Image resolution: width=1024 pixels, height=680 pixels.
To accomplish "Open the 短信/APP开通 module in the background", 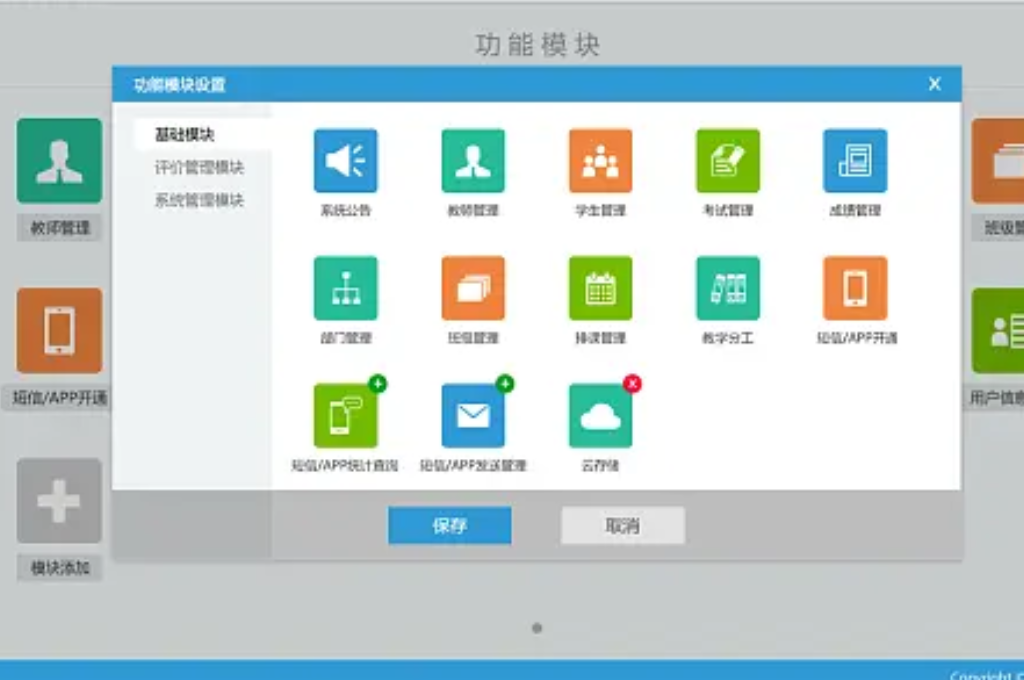I will [x=59, y=333].
